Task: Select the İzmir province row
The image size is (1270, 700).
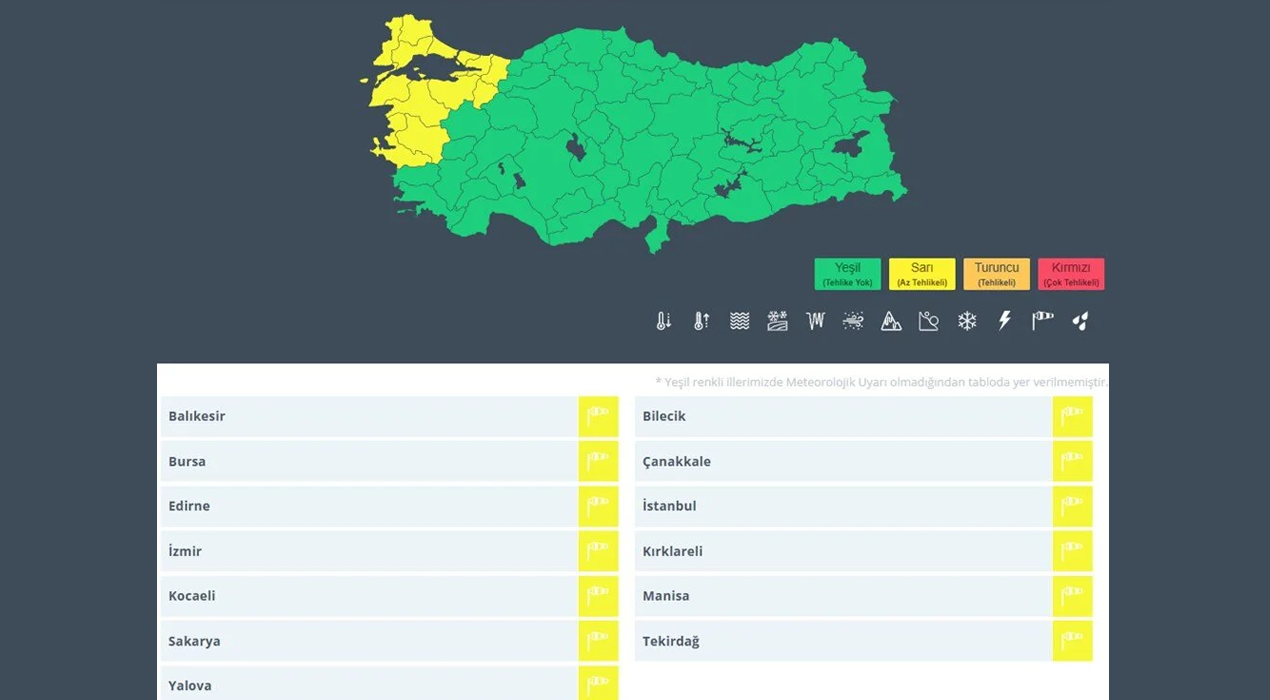Action: [370, 551]
